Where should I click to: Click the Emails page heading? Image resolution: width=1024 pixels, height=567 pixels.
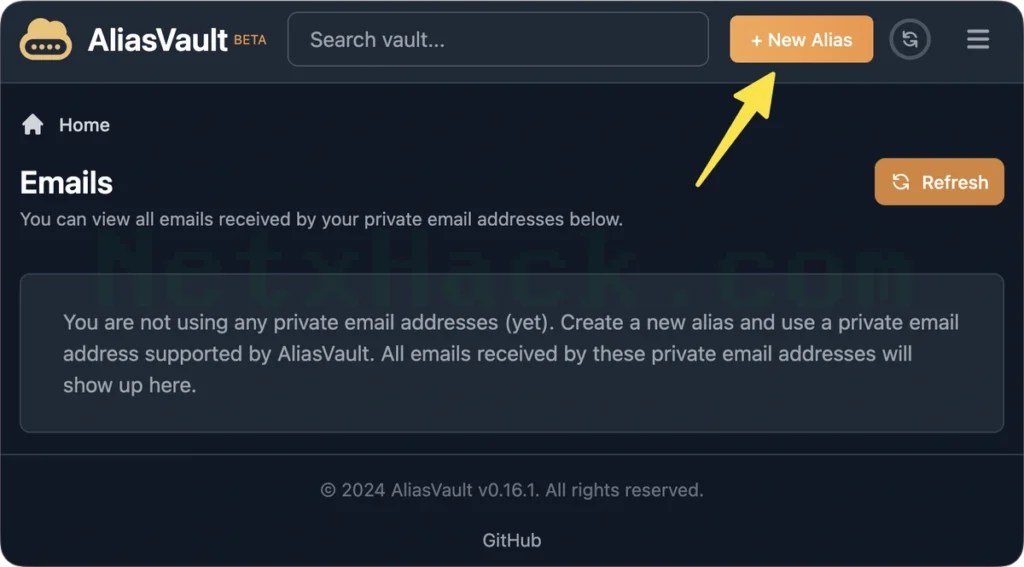click(x=67, y=182)
